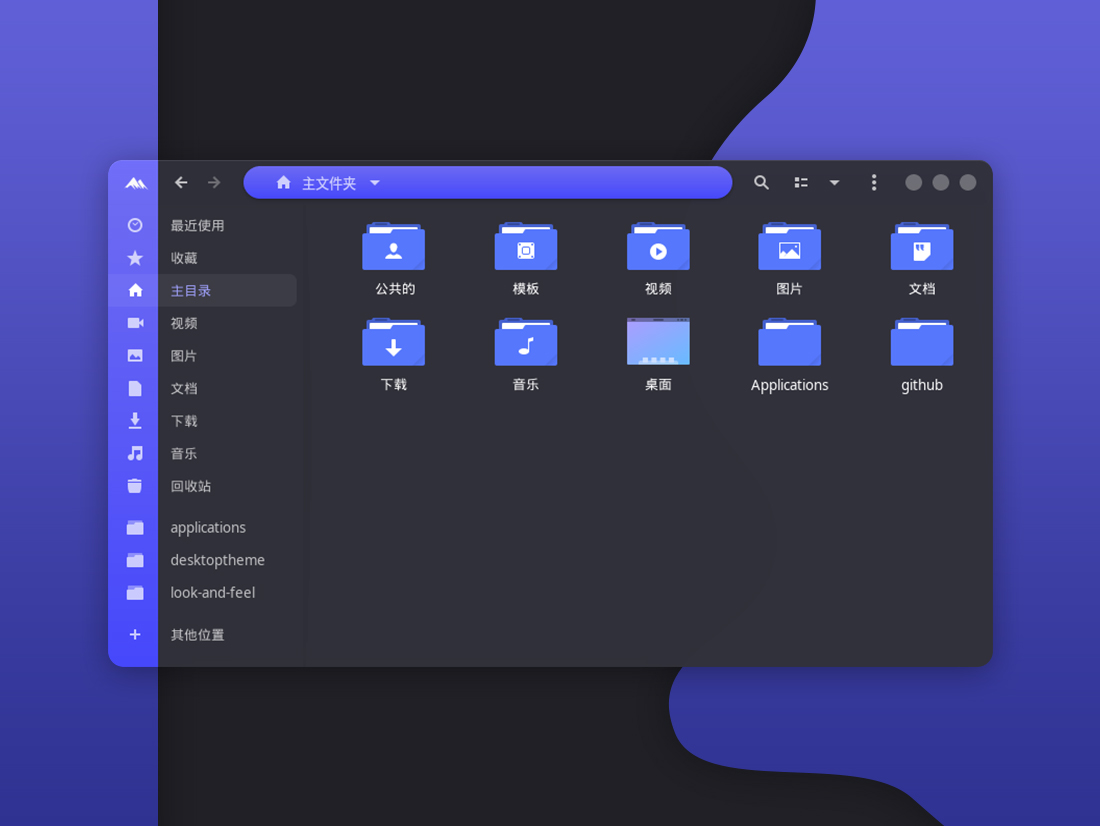Open the three-dot menu
Screen dimensions: 1100x826
tap(873, 182)
